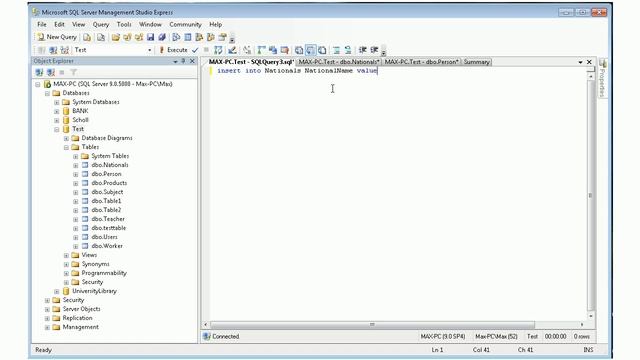Image resolution: width=640 pixels, height=360 pixels.
Task: Comment out the selected lines icon
Action: pos(337,50)
